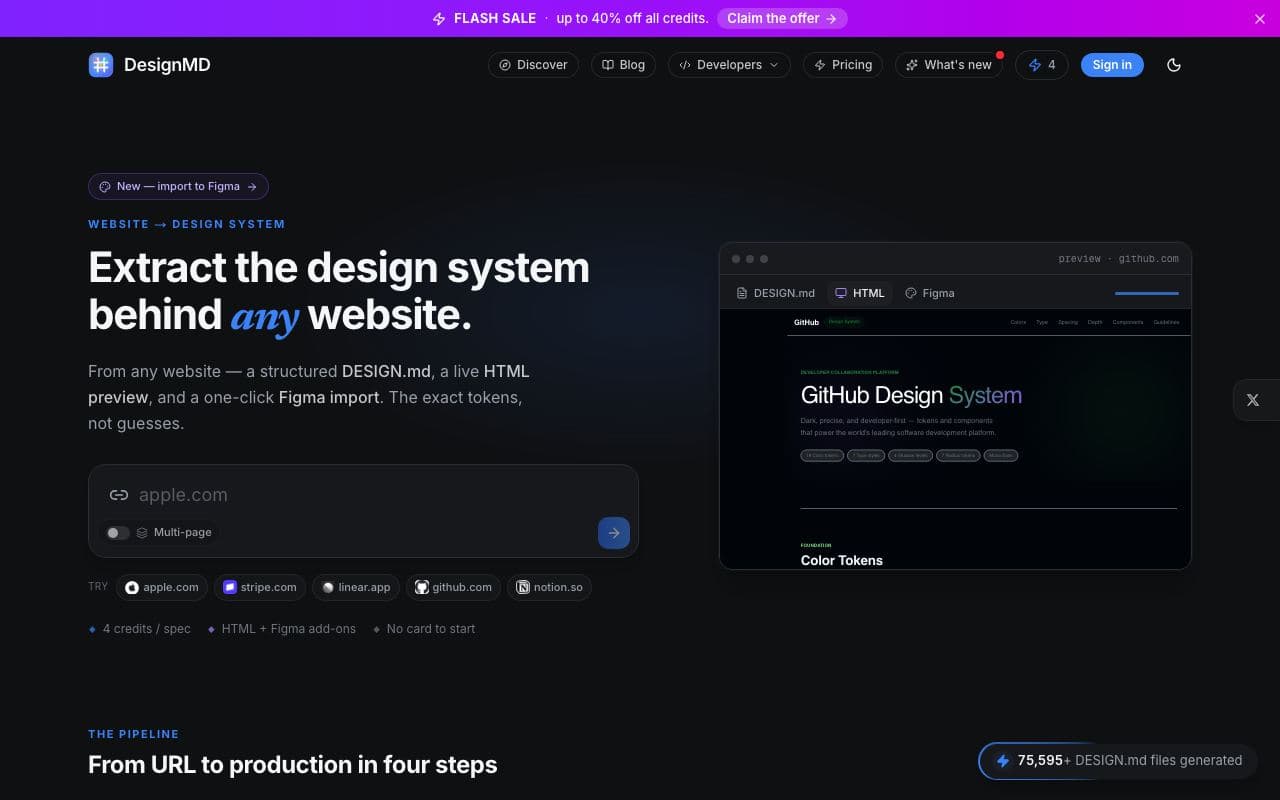Click the GitHub Design System preview thumbnail
This screenshot has height=800, width=1280.
click(x=955, y=438)
